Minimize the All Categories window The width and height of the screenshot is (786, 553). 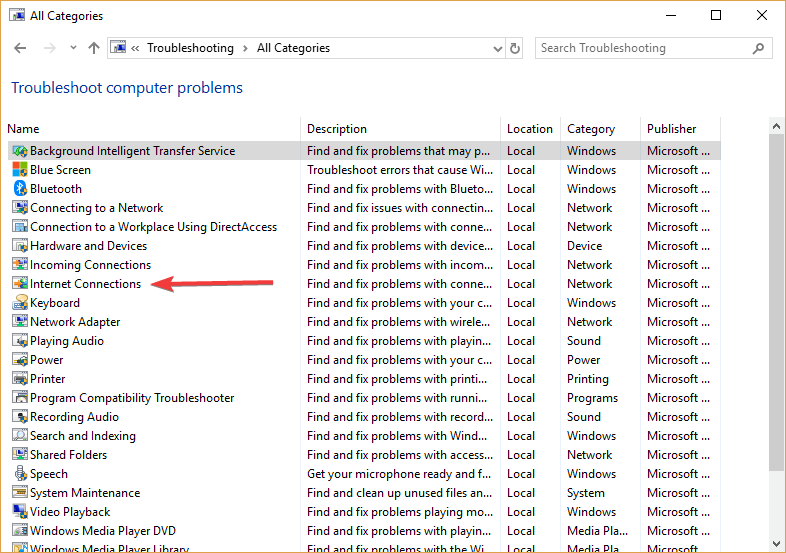(x=671, y=15)
